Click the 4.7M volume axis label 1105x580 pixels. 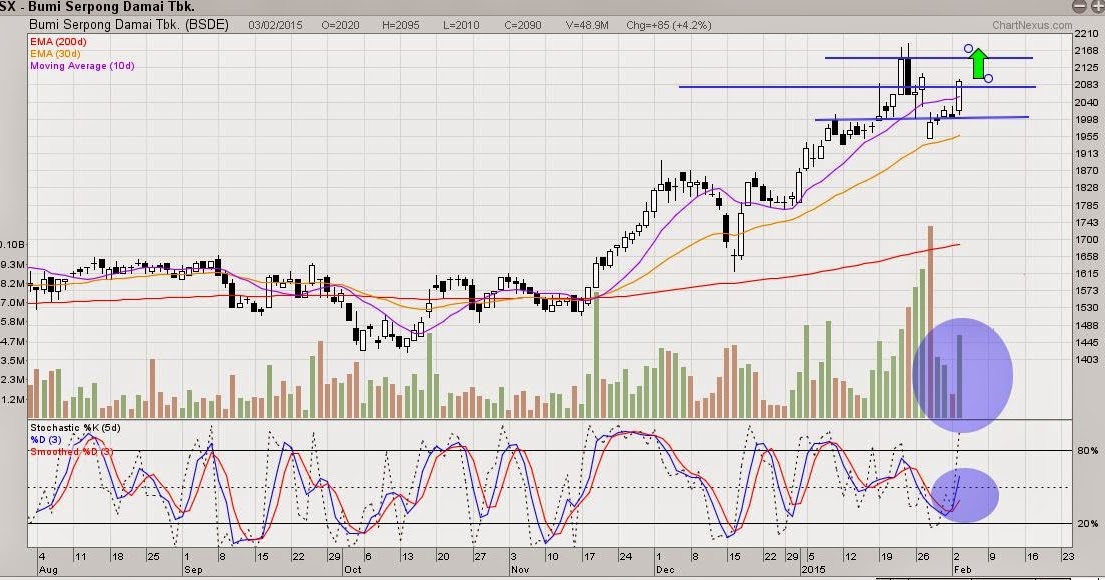13,341
